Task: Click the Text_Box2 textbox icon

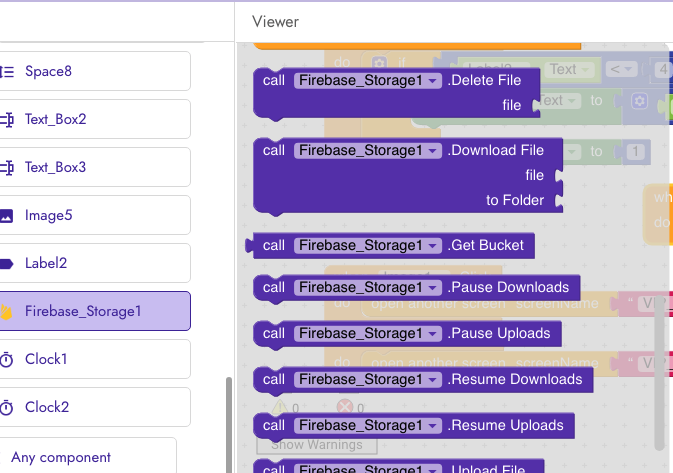Action: [x=7, y=120]
